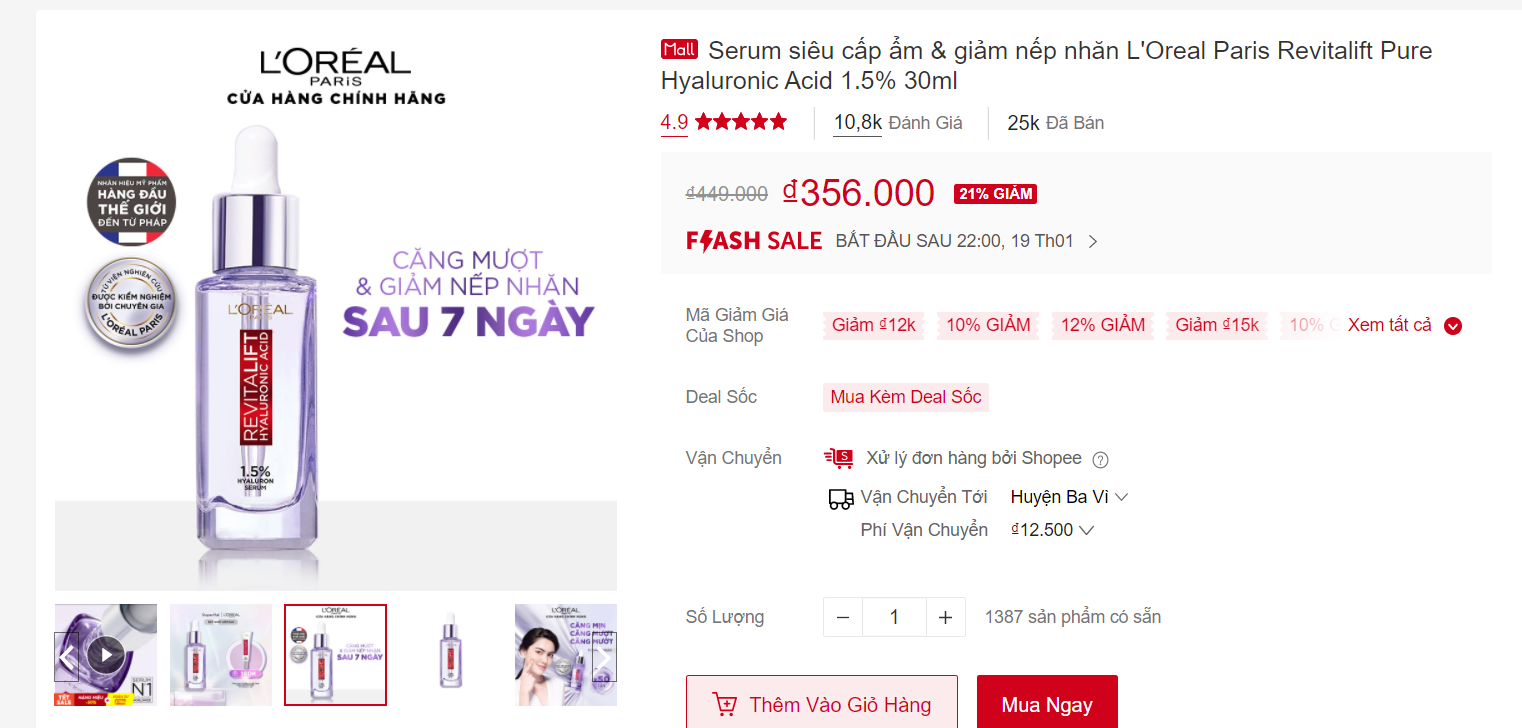The height and width of the screenshot is (728, 1522).
Task: Increase quantity with the plus stepper
Action: pyautogui.click(x=945, y=616)
